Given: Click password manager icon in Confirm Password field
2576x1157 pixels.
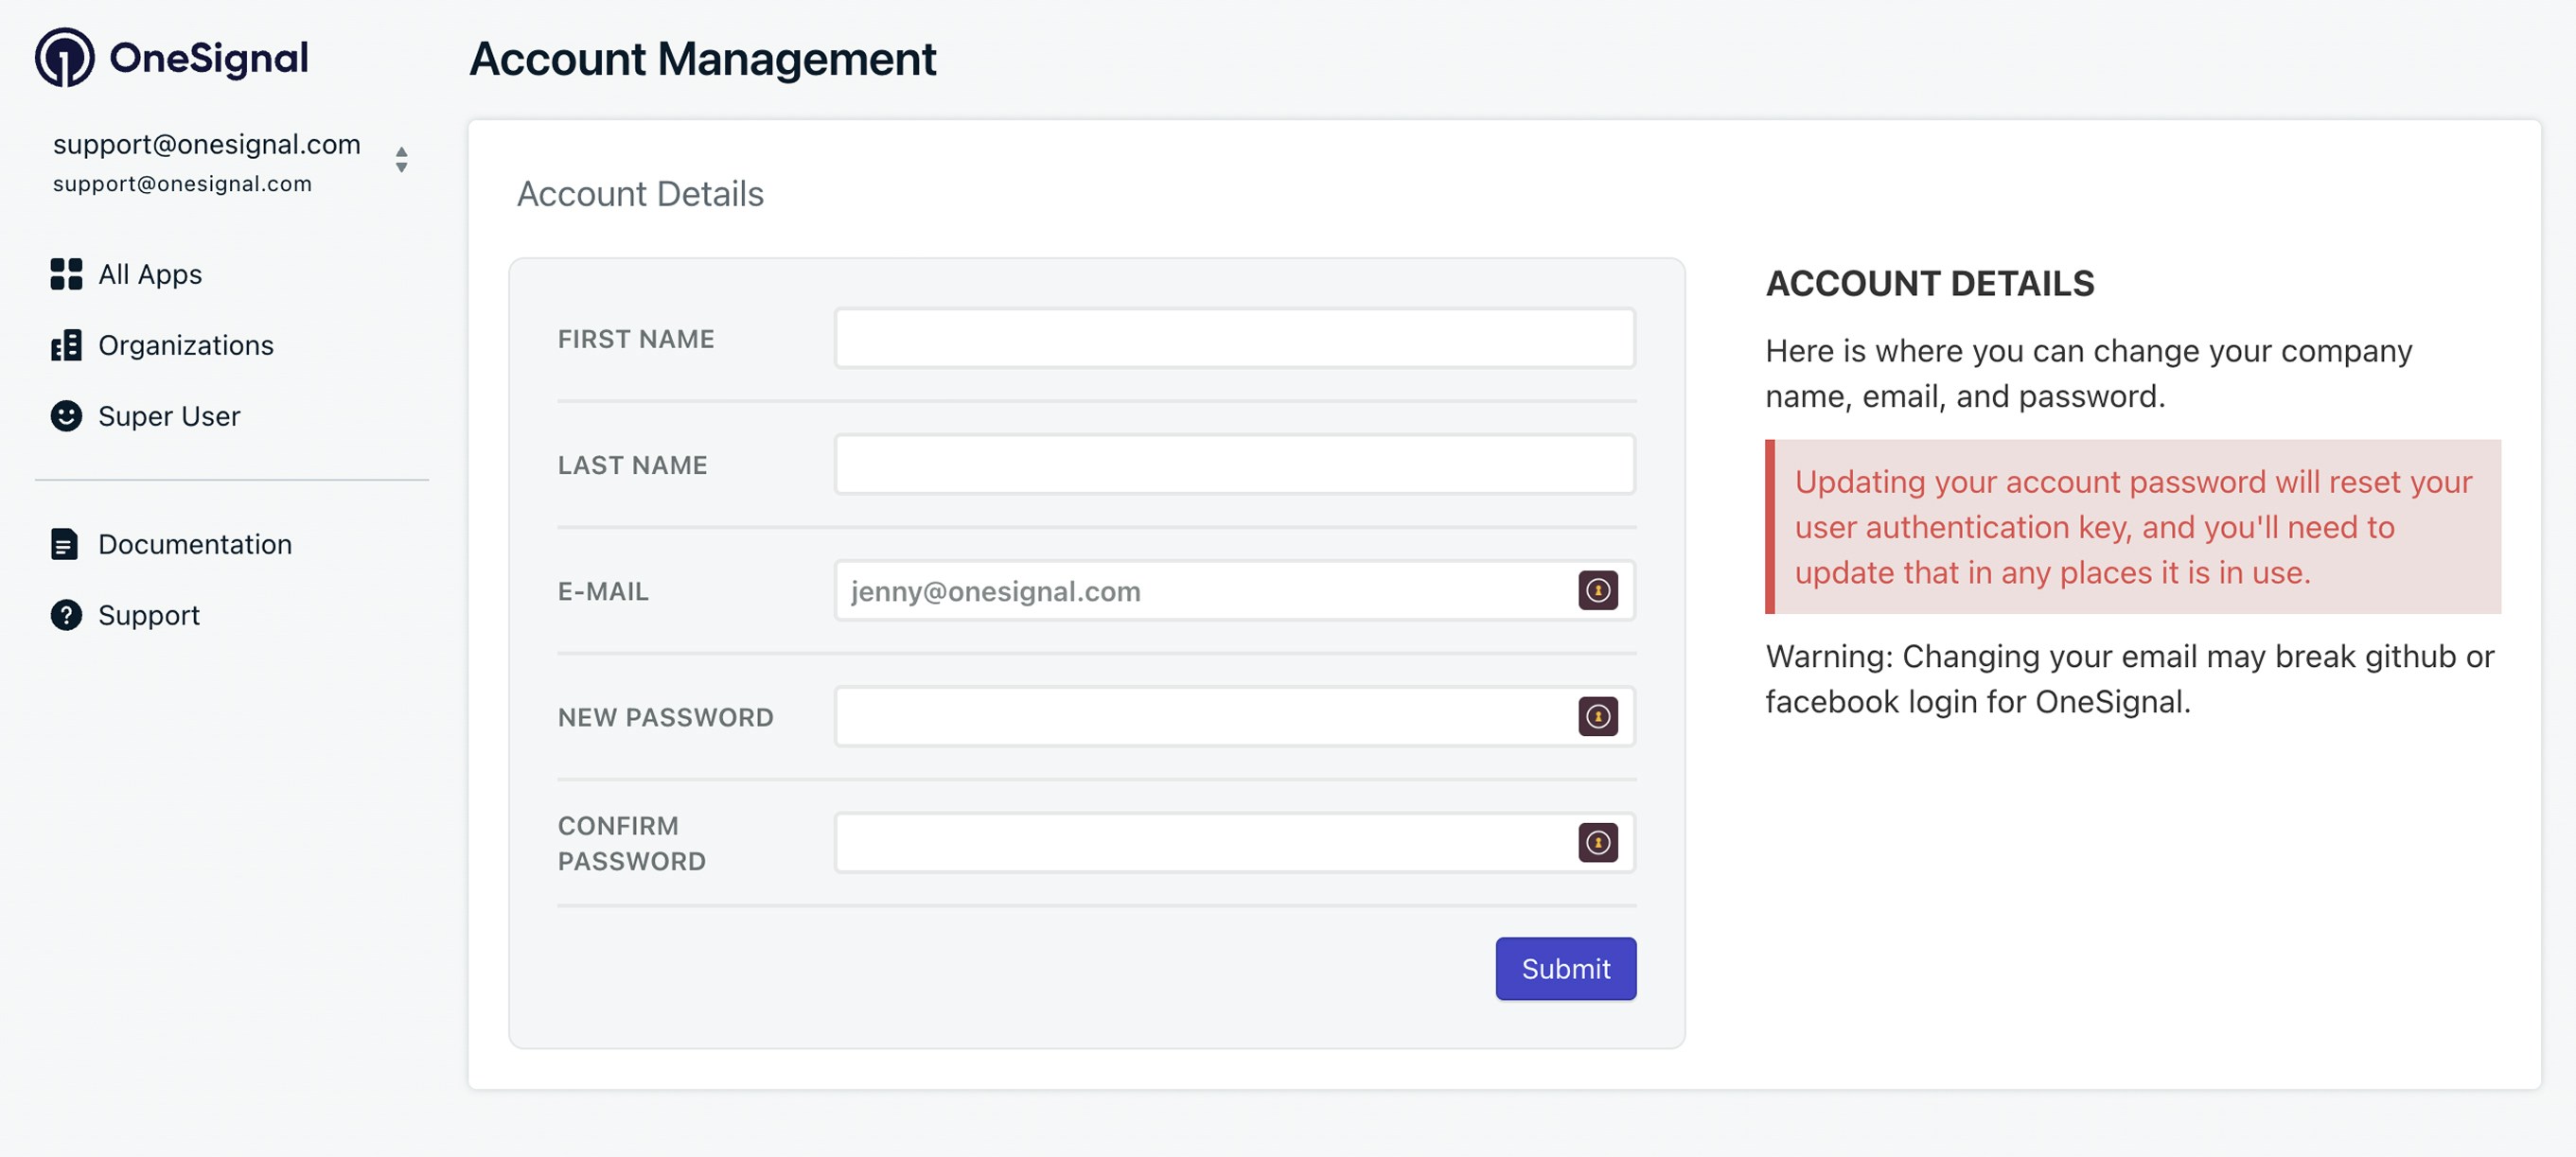Looking at the screenshot, I should 1597,843.
